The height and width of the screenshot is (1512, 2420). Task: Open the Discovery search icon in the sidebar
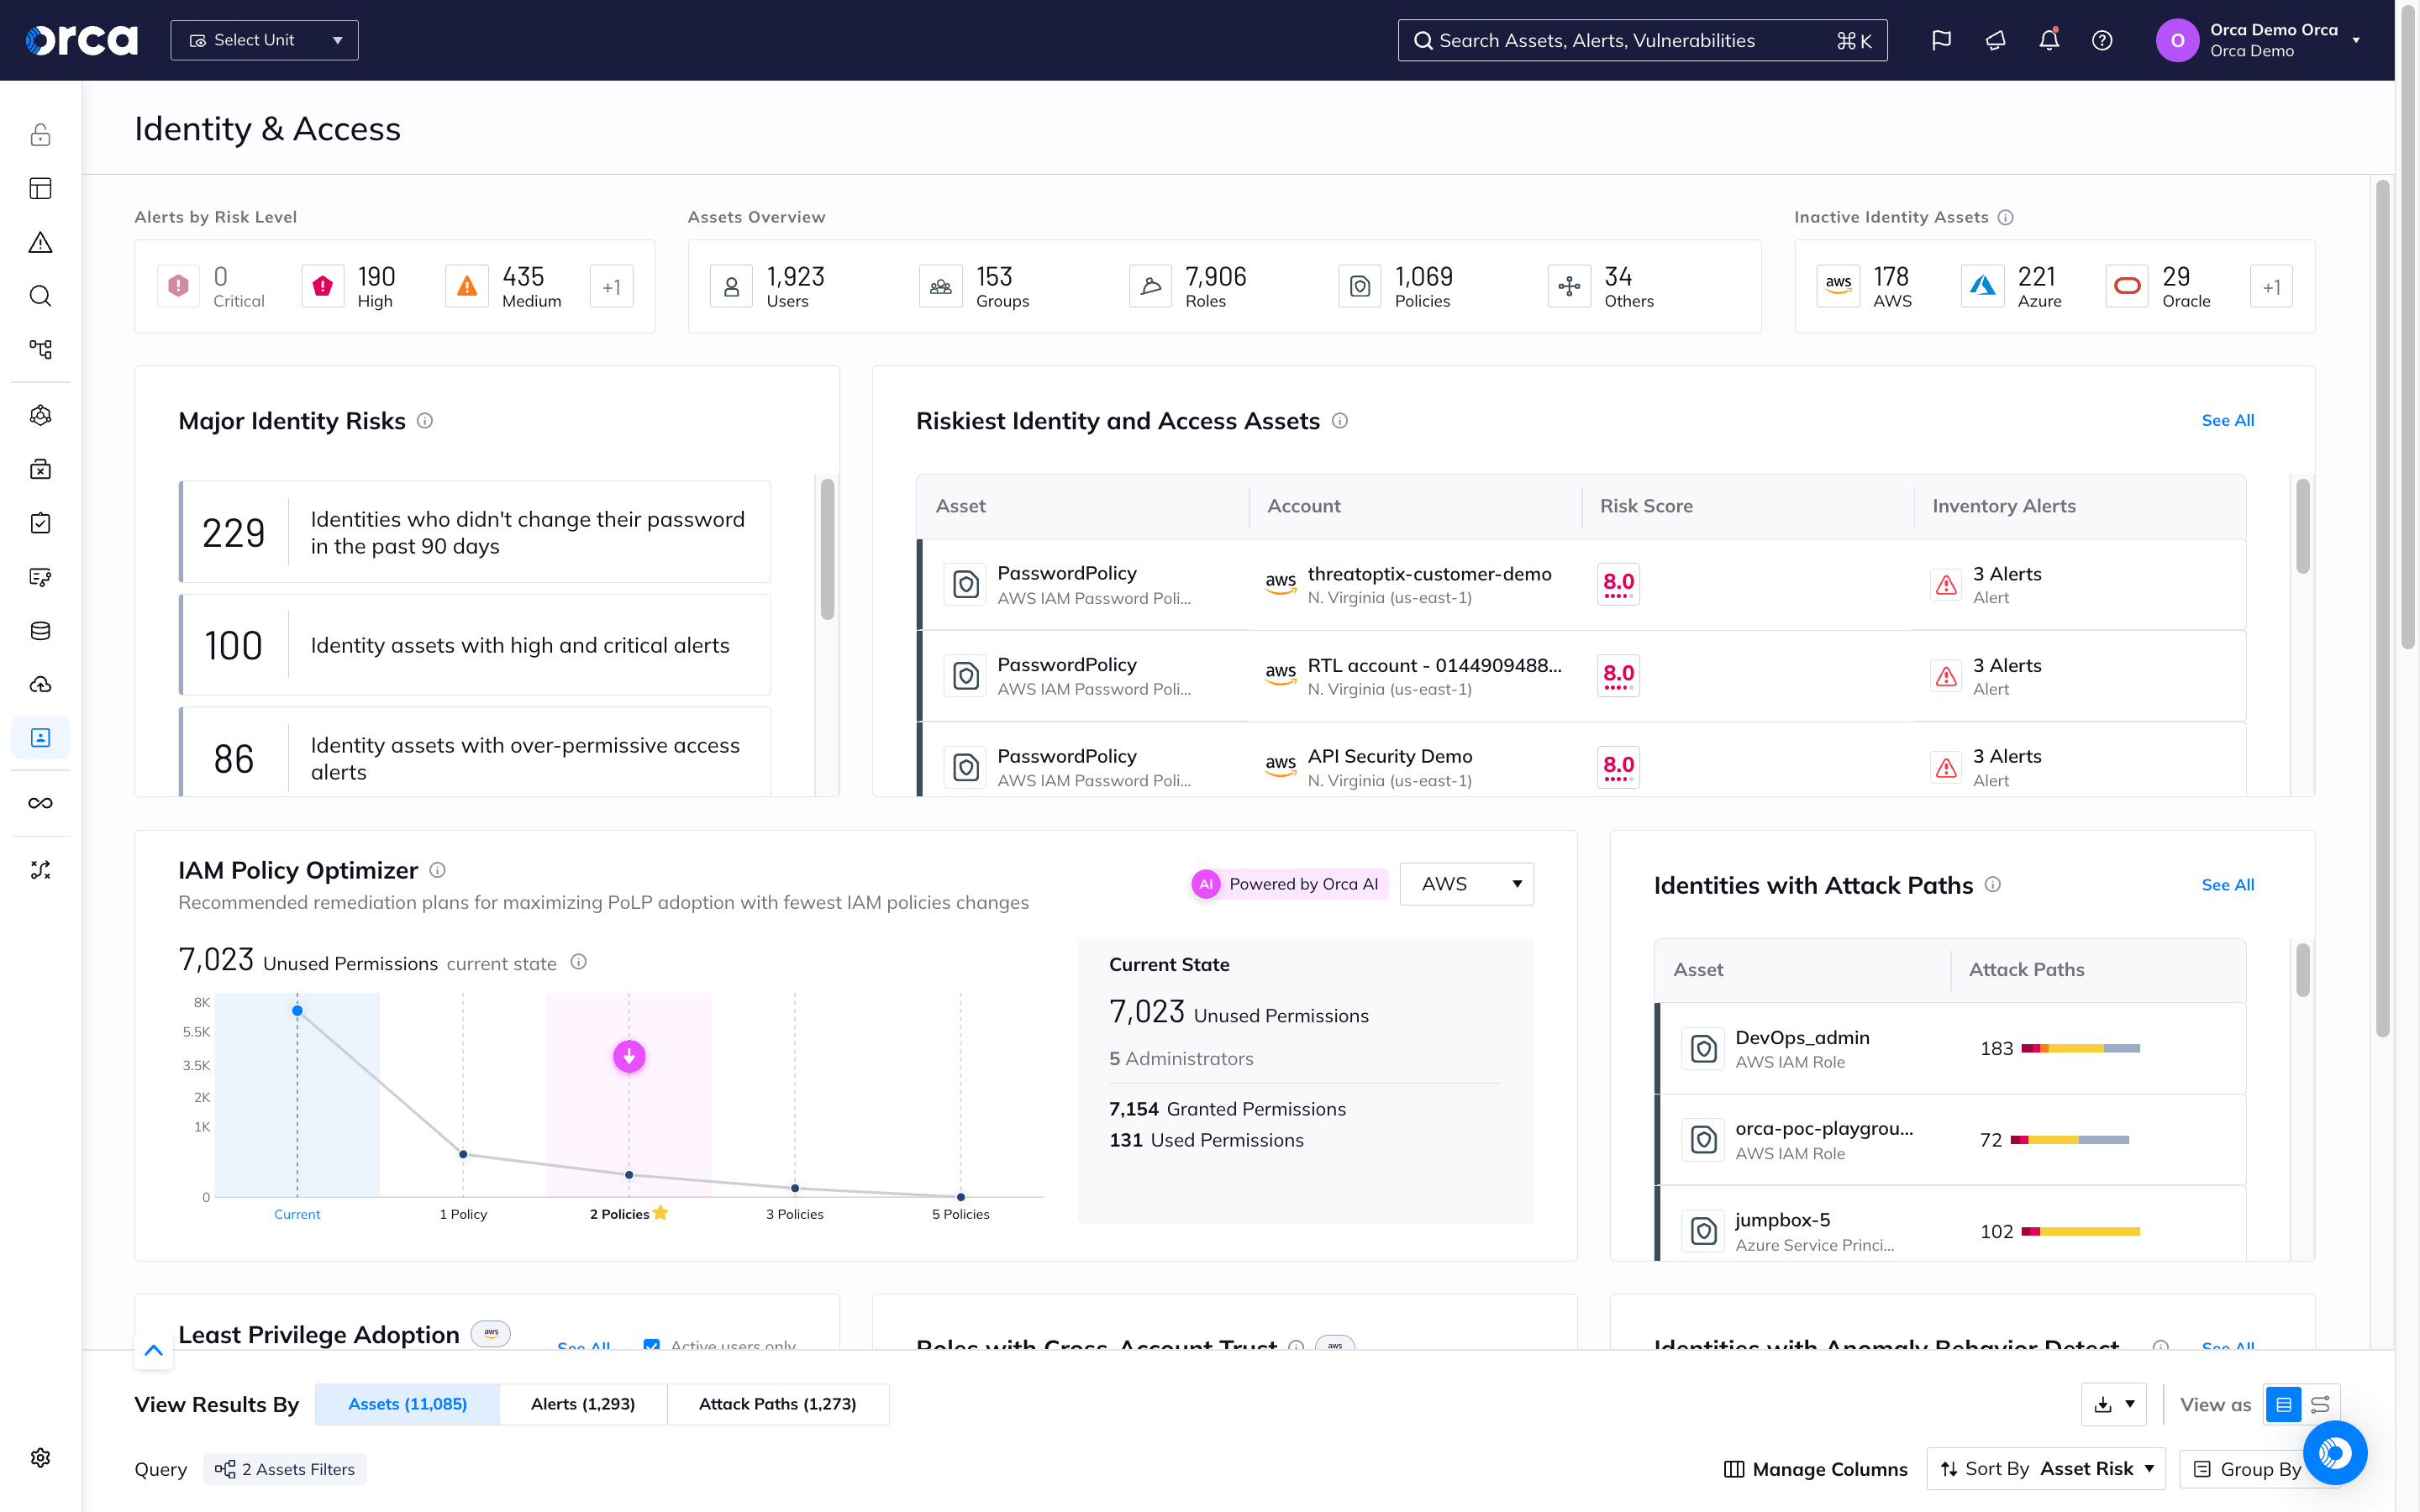point(40,296)
